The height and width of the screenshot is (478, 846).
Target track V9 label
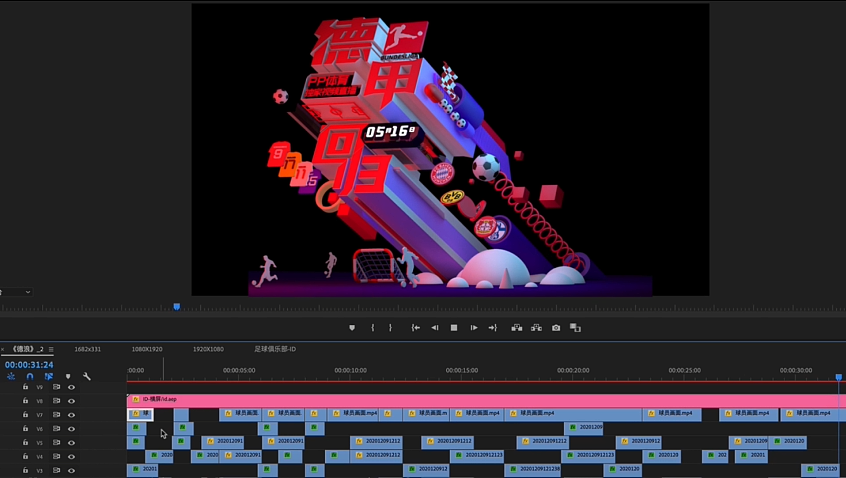coord(39,387)
